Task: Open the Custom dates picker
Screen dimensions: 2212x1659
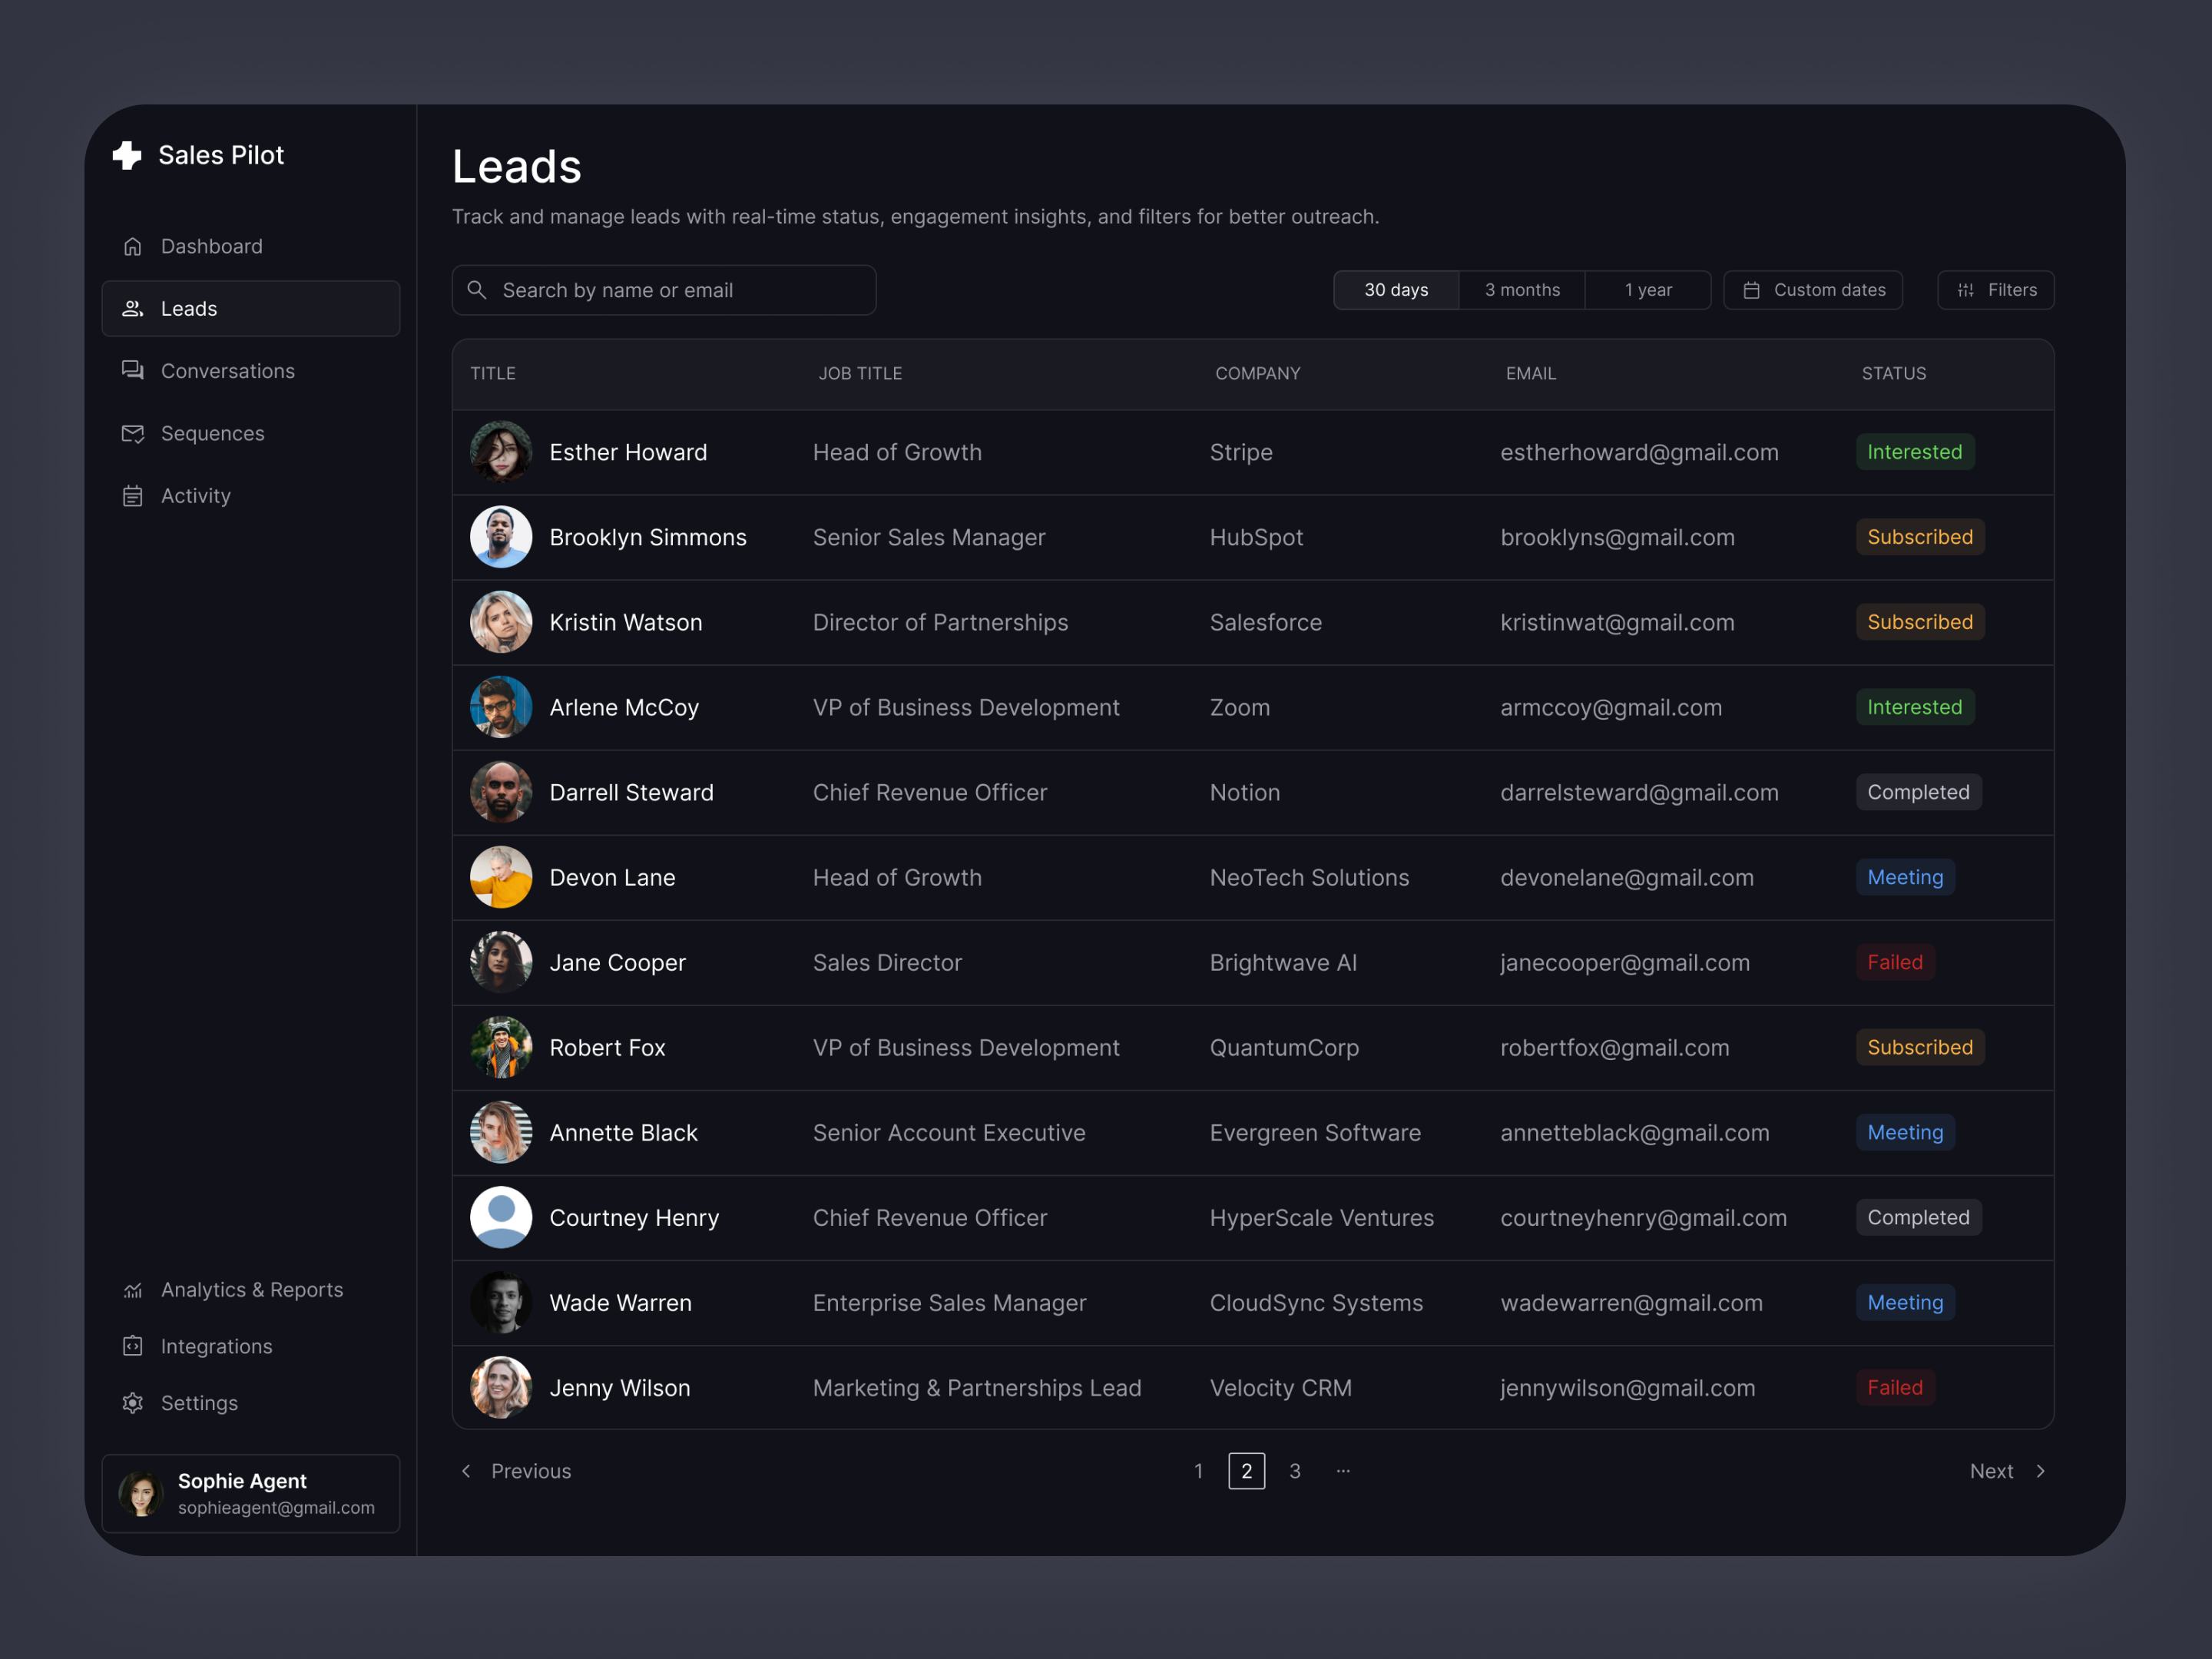Action: coord(1813,290)
